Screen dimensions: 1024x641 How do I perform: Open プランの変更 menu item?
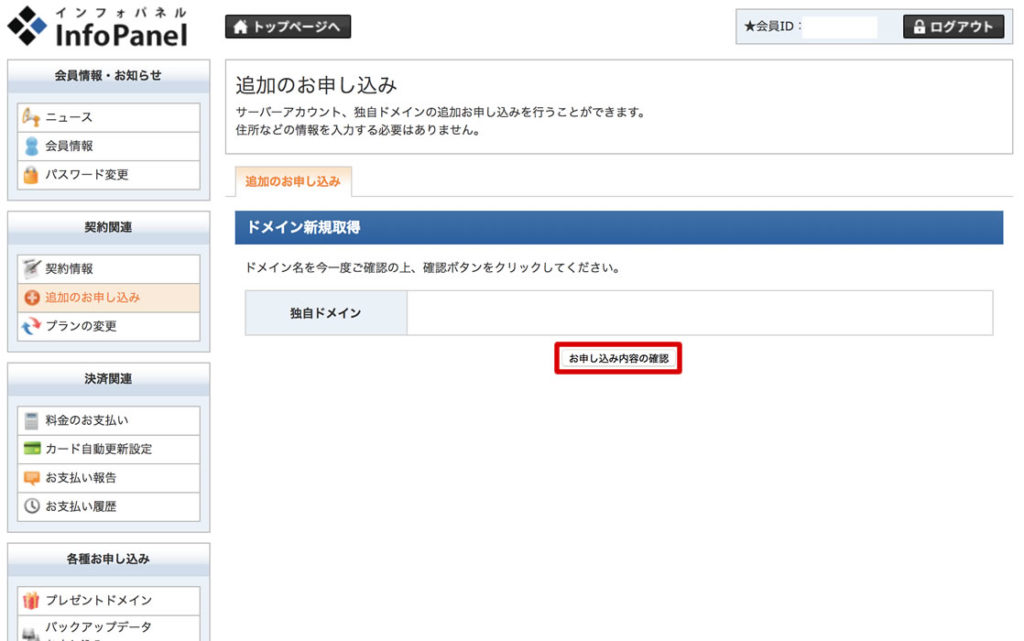[108, 326]
